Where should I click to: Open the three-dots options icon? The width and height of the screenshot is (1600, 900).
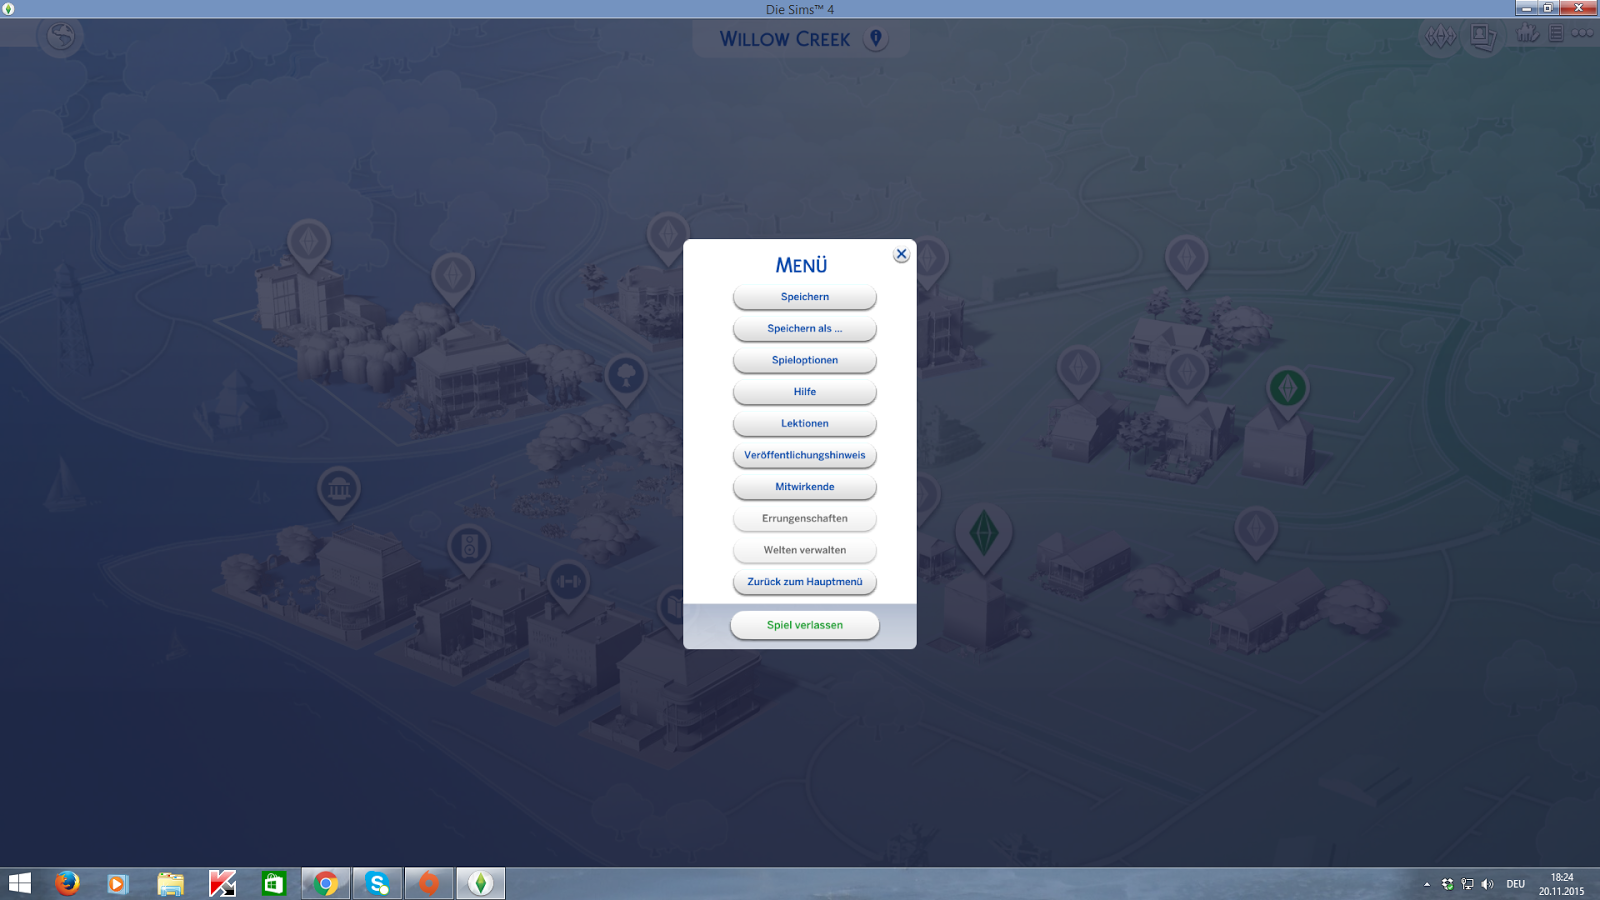[1582, 33]
